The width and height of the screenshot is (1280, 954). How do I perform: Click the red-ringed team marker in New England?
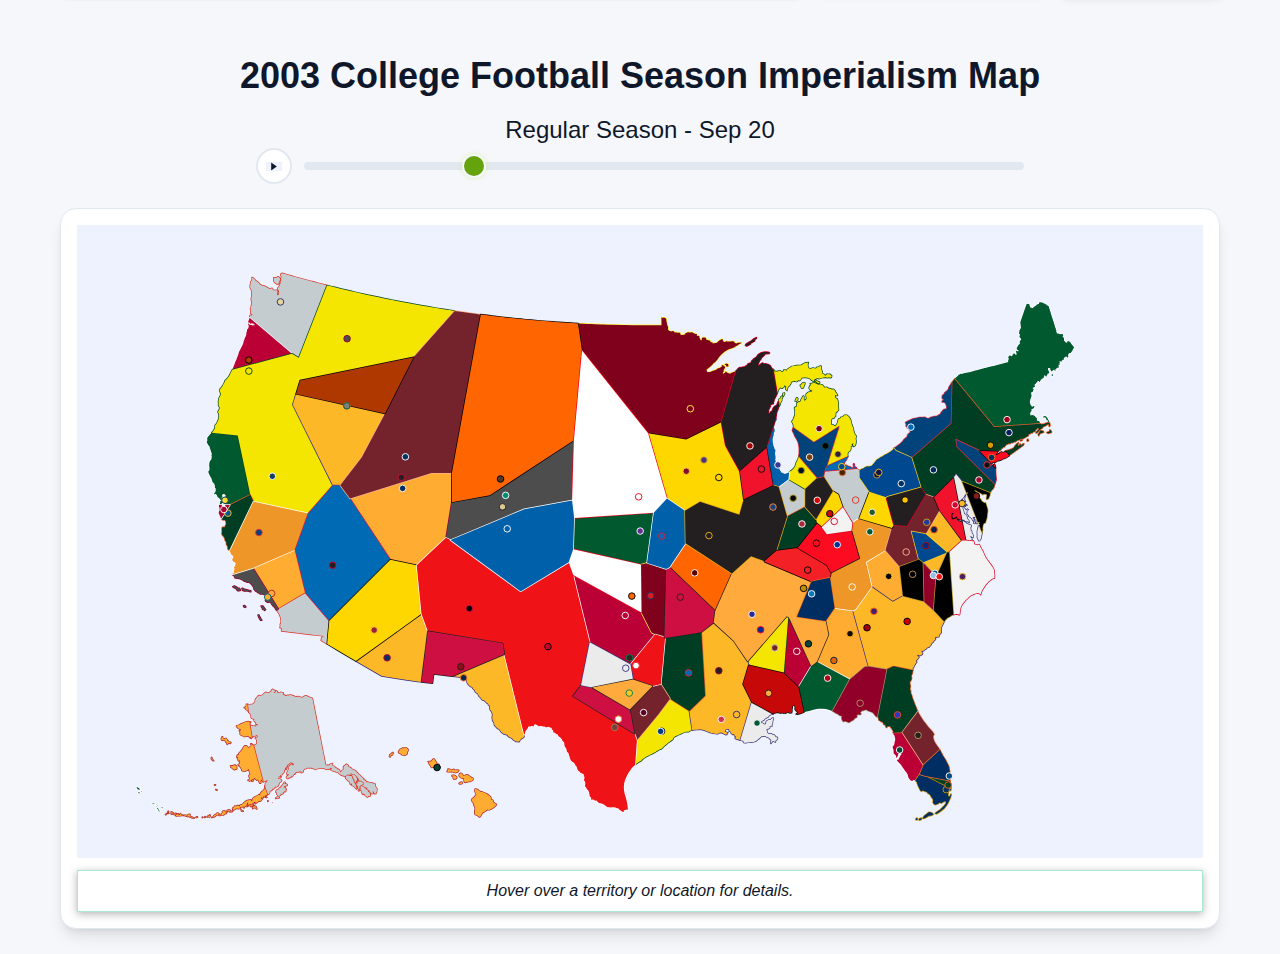(987, 465)
